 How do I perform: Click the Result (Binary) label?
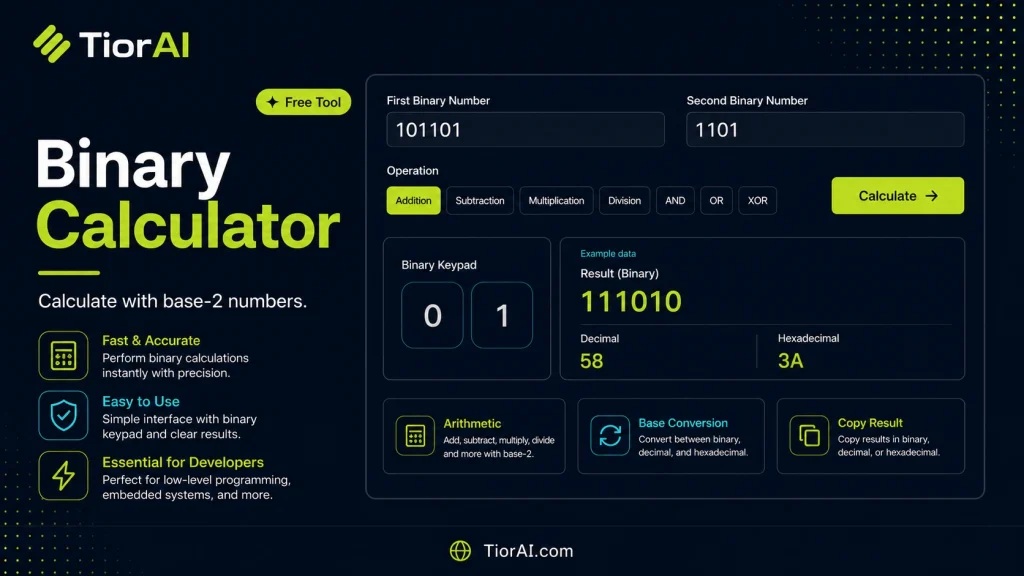click(x=619, y=273)
